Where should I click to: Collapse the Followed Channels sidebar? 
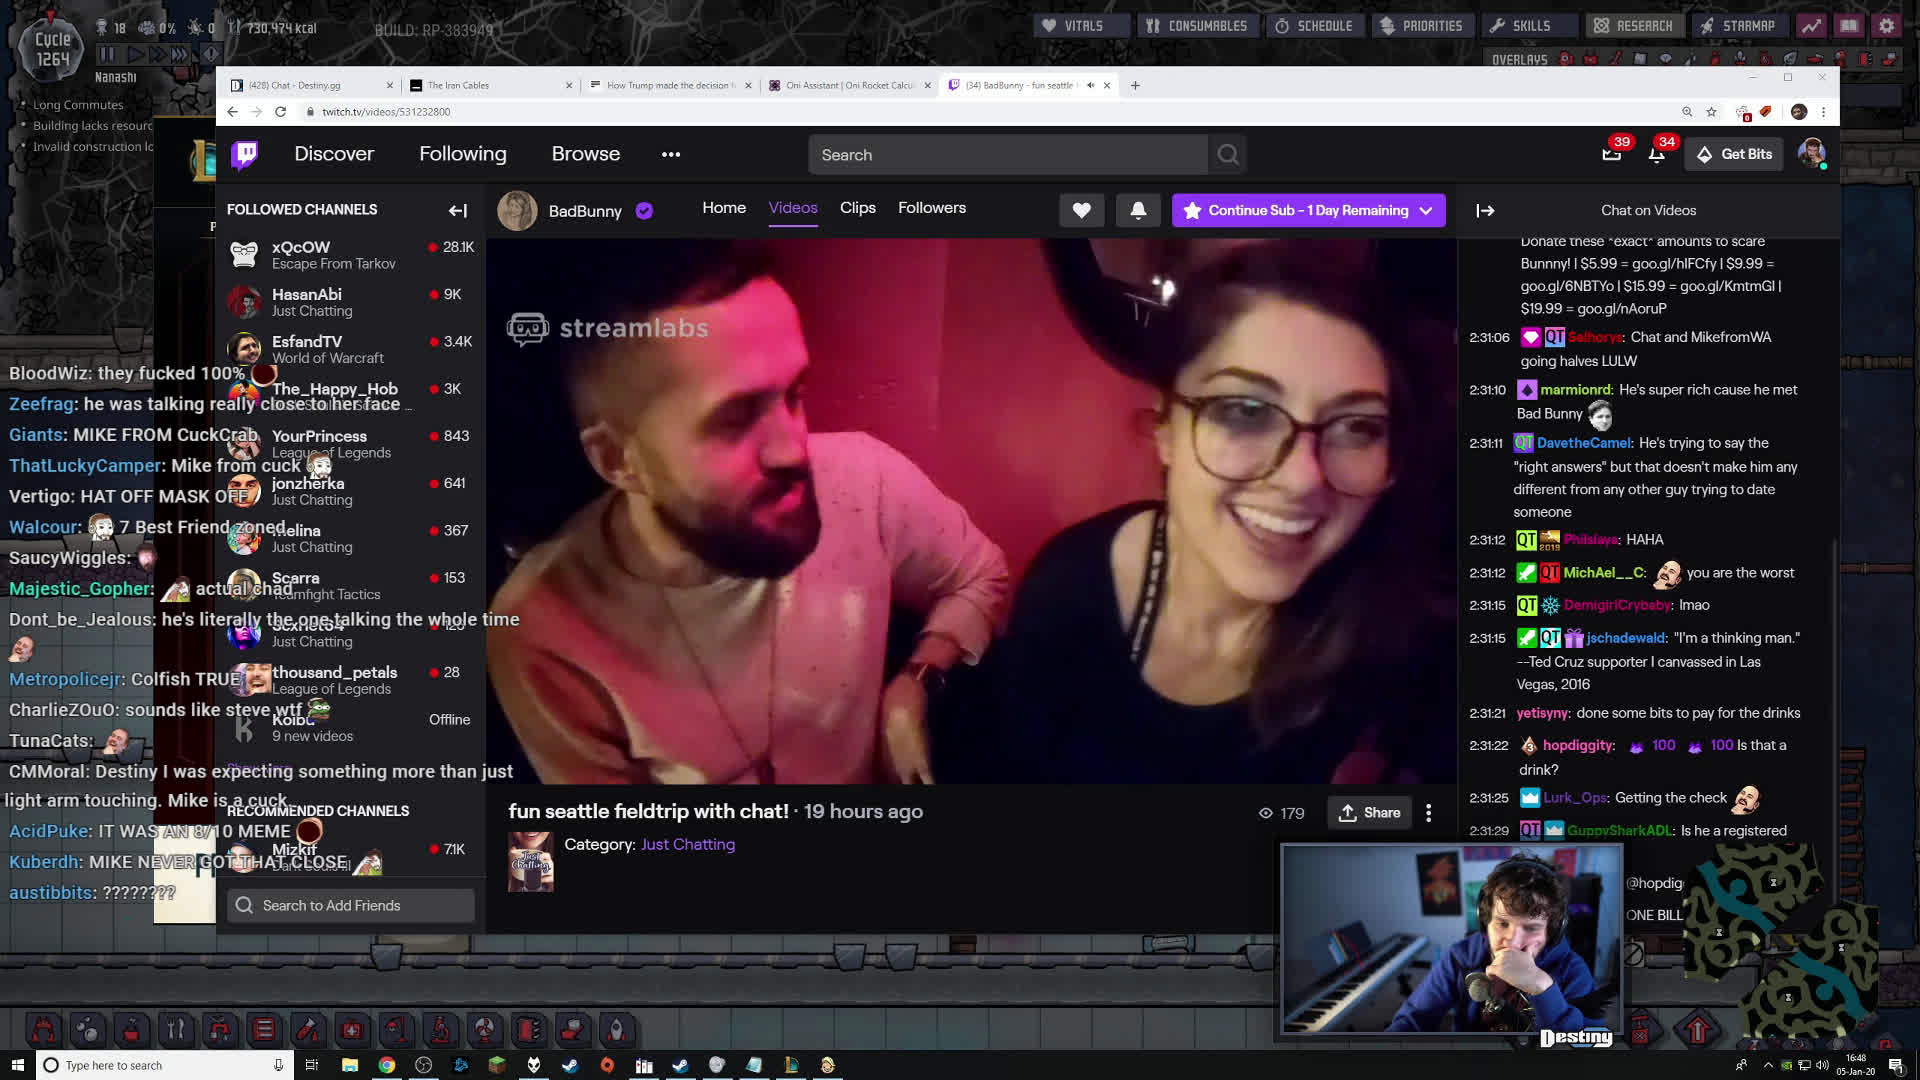458,210
